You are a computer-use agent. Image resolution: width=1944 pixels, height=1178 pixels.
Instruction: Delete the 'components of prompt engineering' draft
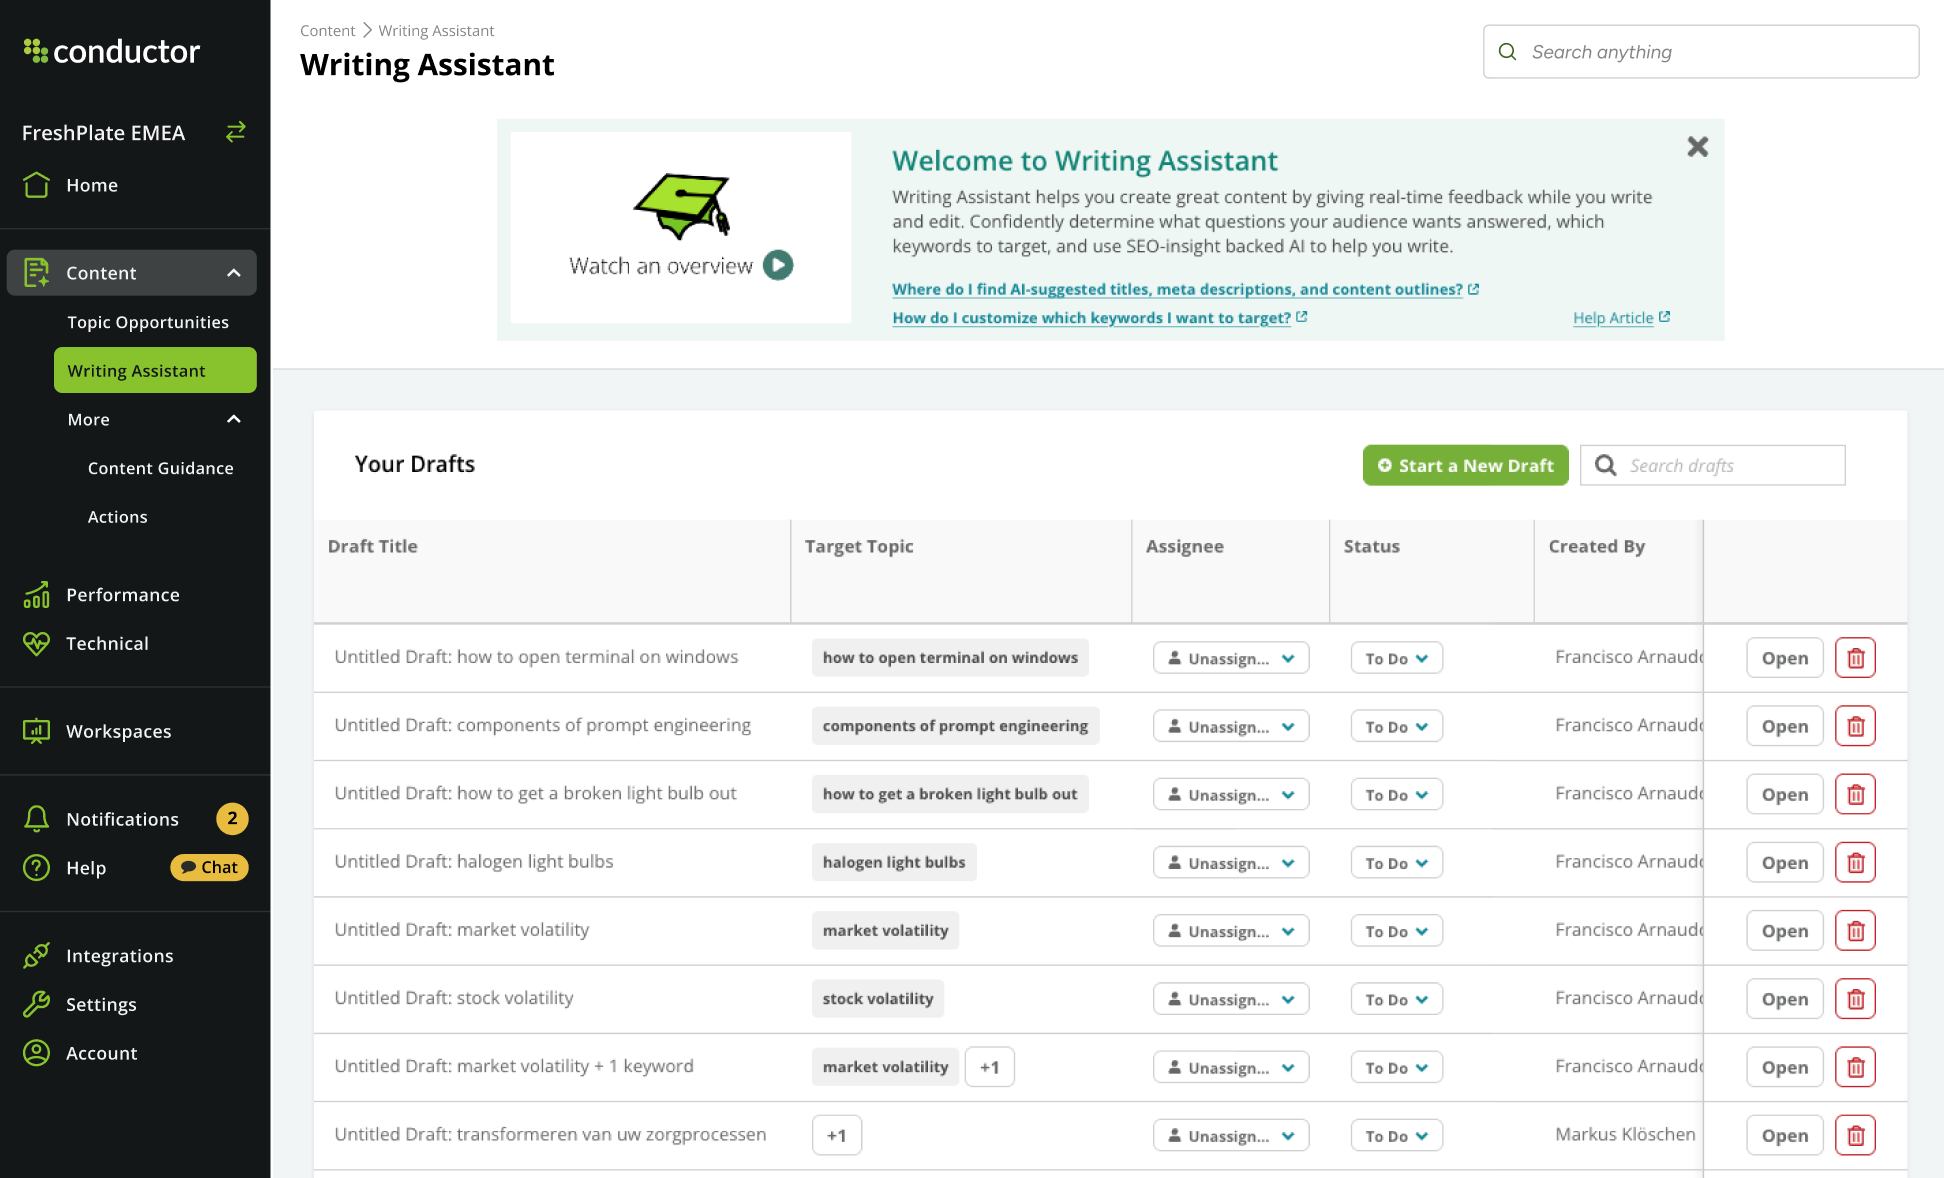pyautogui.click(x=1855, y=726)
